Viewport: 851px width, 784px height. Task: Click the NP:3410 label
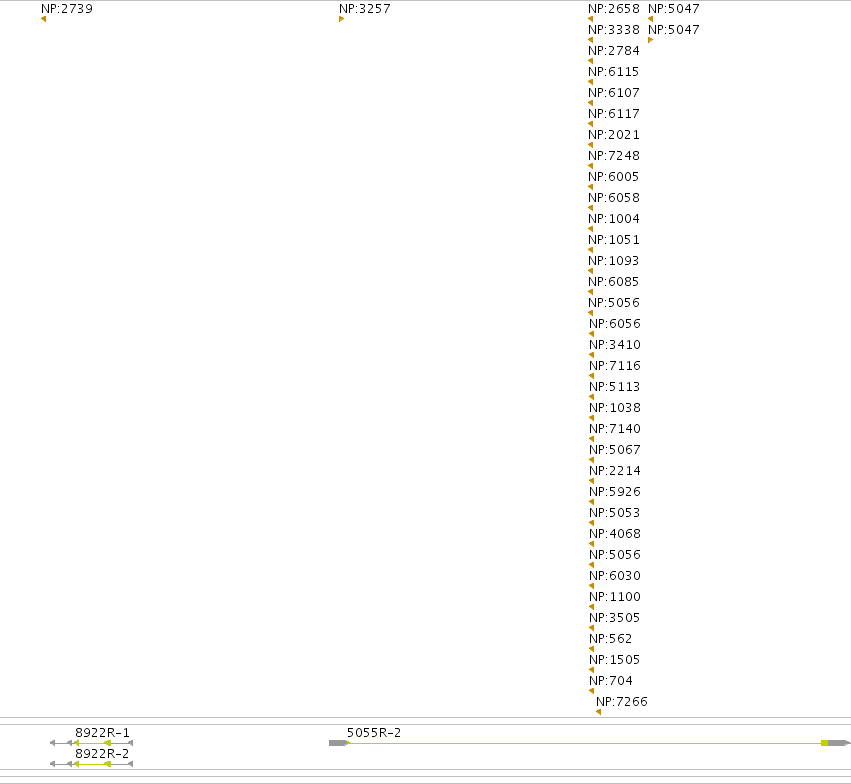615,345
